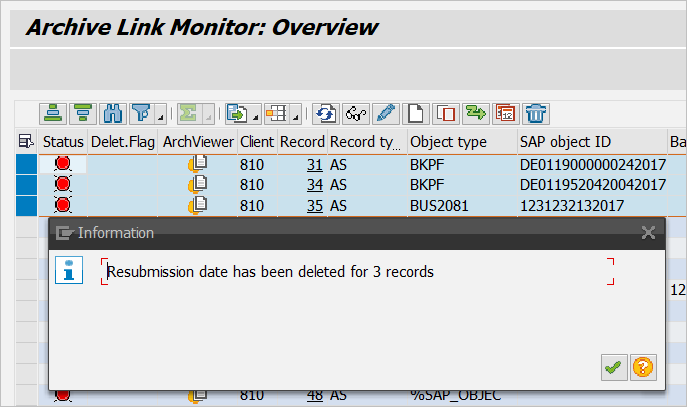The height and width of the screenshot is (407, 687).
Task: Click the Refresh toolbar icon
Action: tap(326, 113)
